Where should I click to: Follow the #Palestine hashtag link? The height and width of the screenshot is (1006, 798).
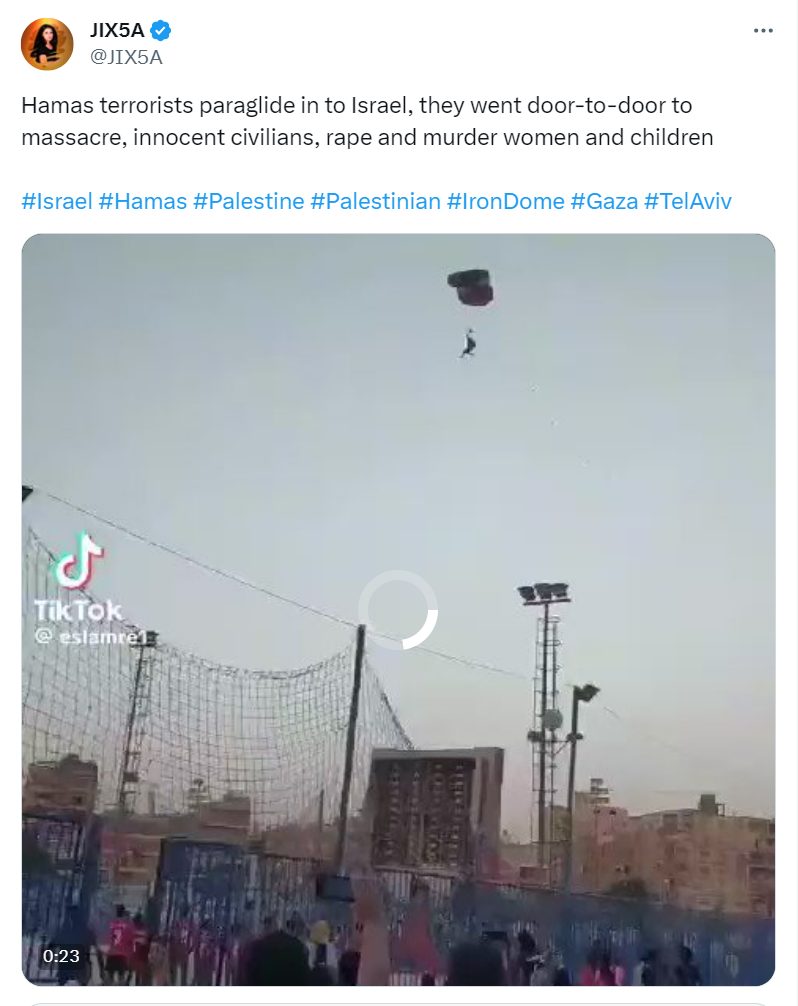(x=248, y=201)
